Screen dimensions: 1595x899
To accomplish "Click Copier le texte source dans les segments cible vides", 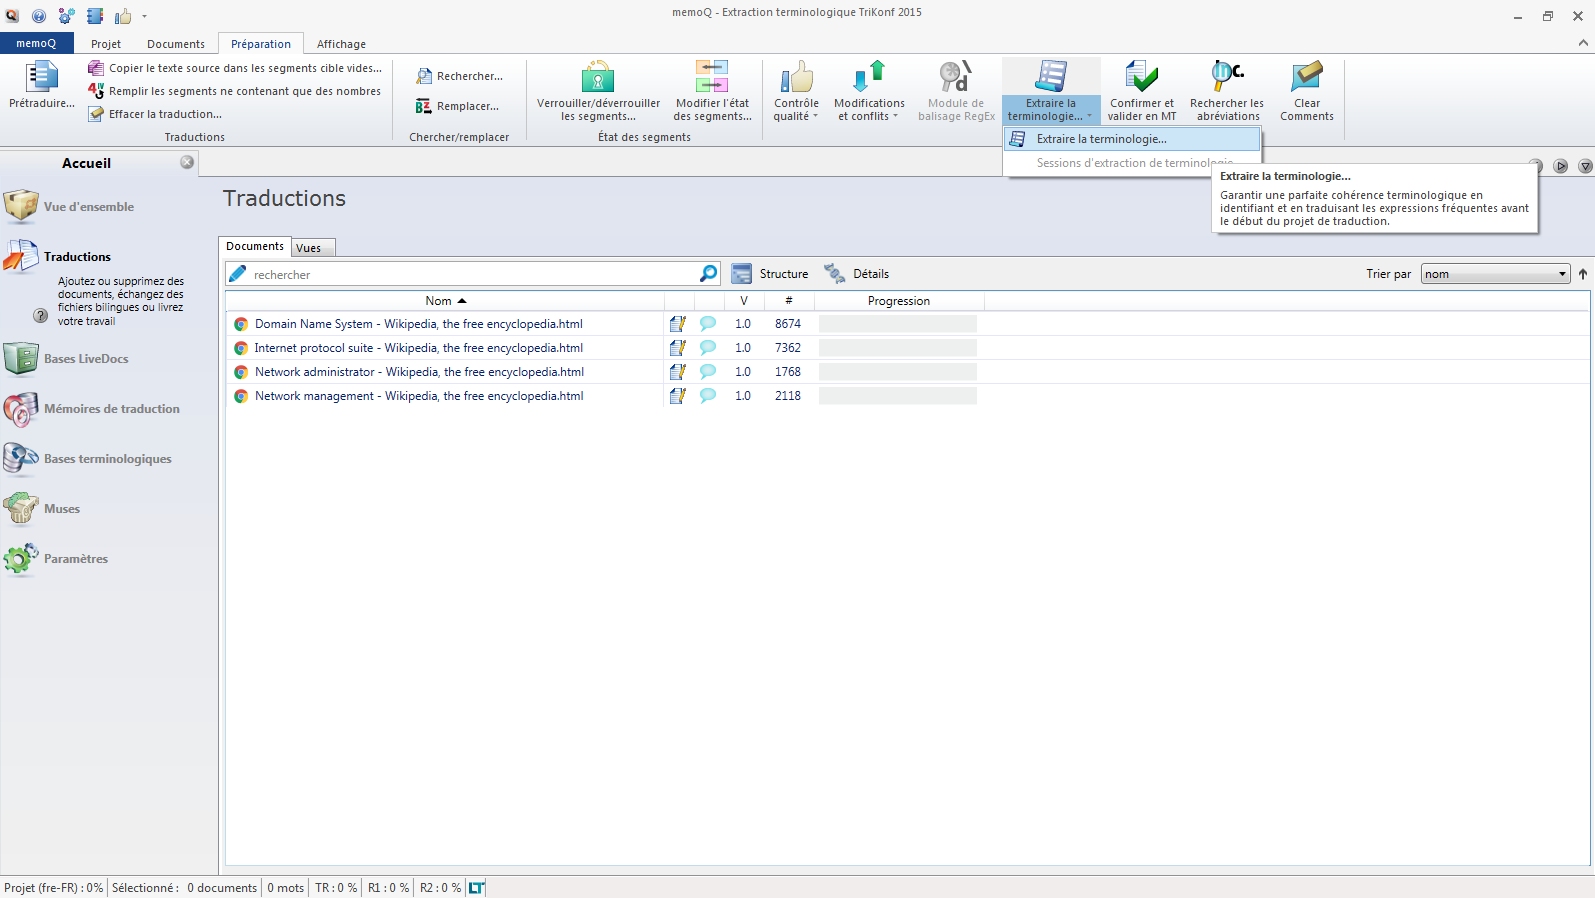I will 235,68.
